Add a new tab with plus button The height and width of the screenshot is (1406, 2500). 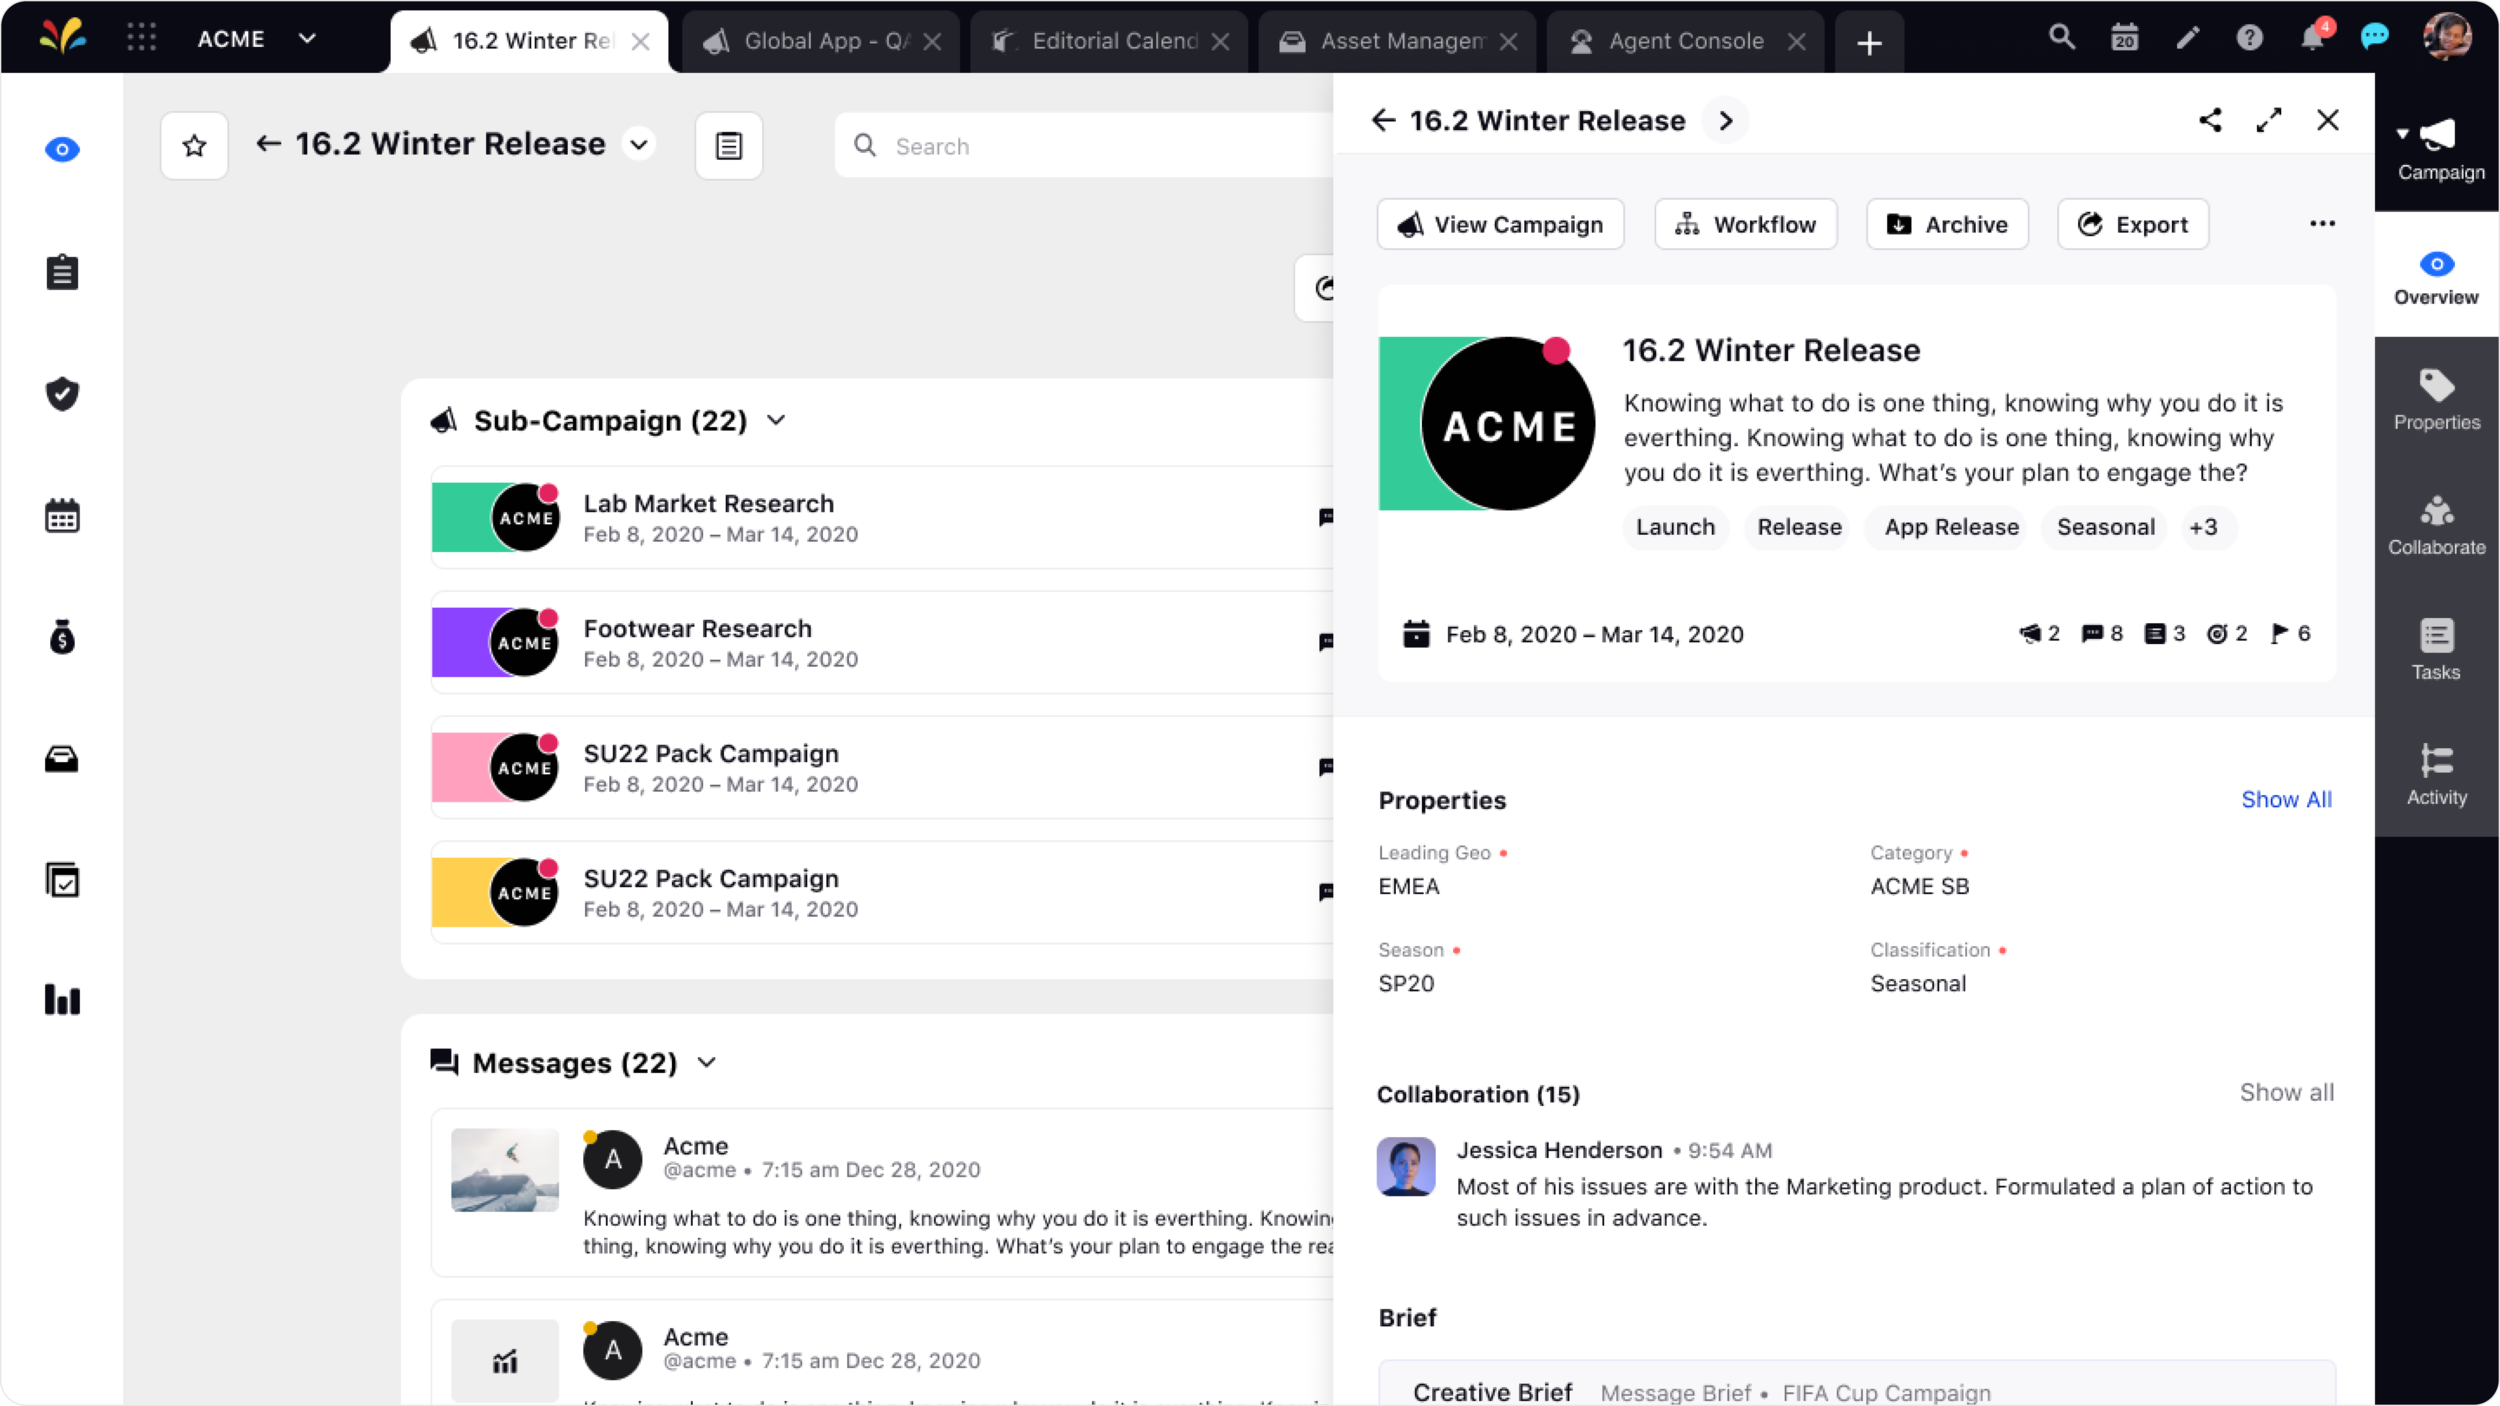tap(1869, 42)
